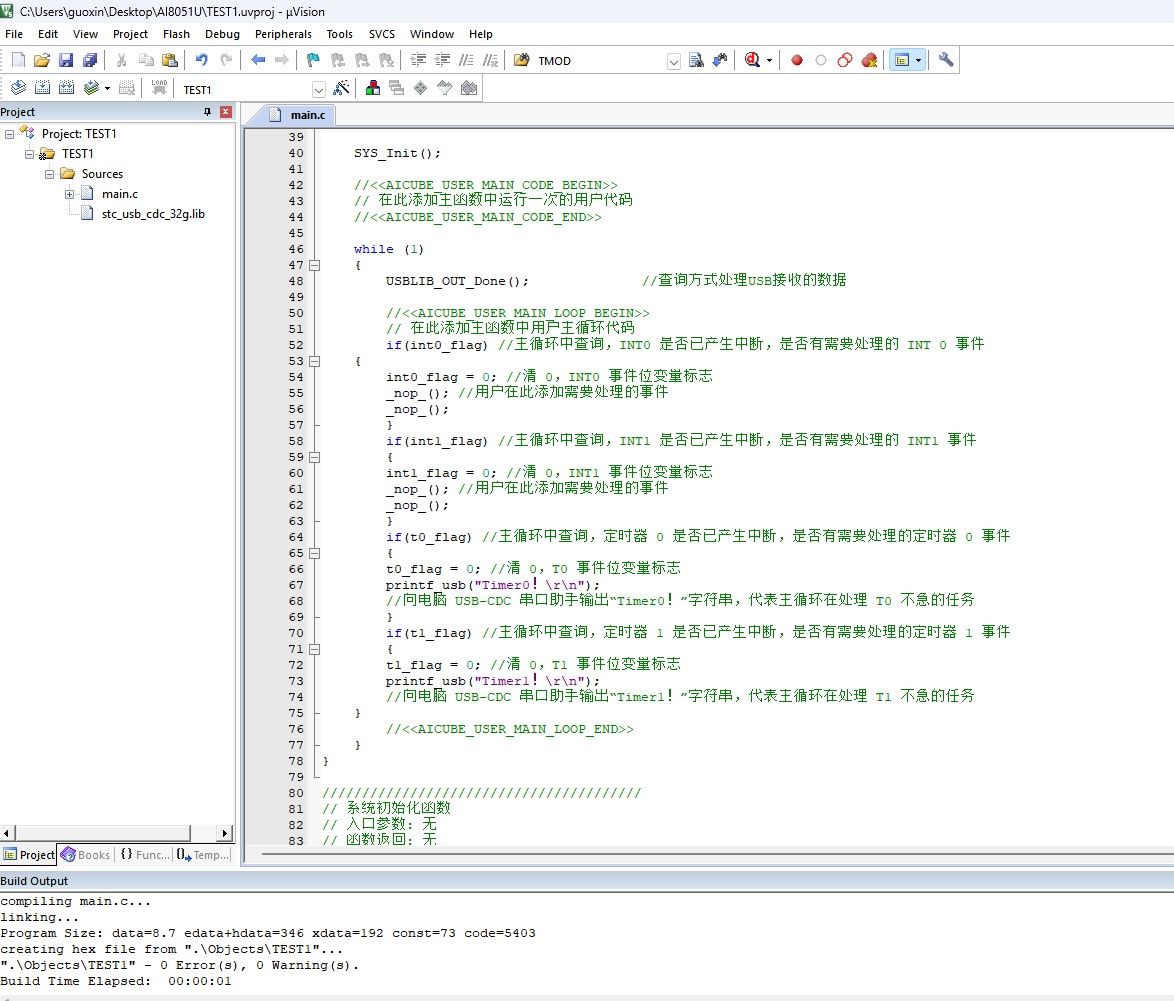Switch to the Functions panel tab

[x=145, y=854]
